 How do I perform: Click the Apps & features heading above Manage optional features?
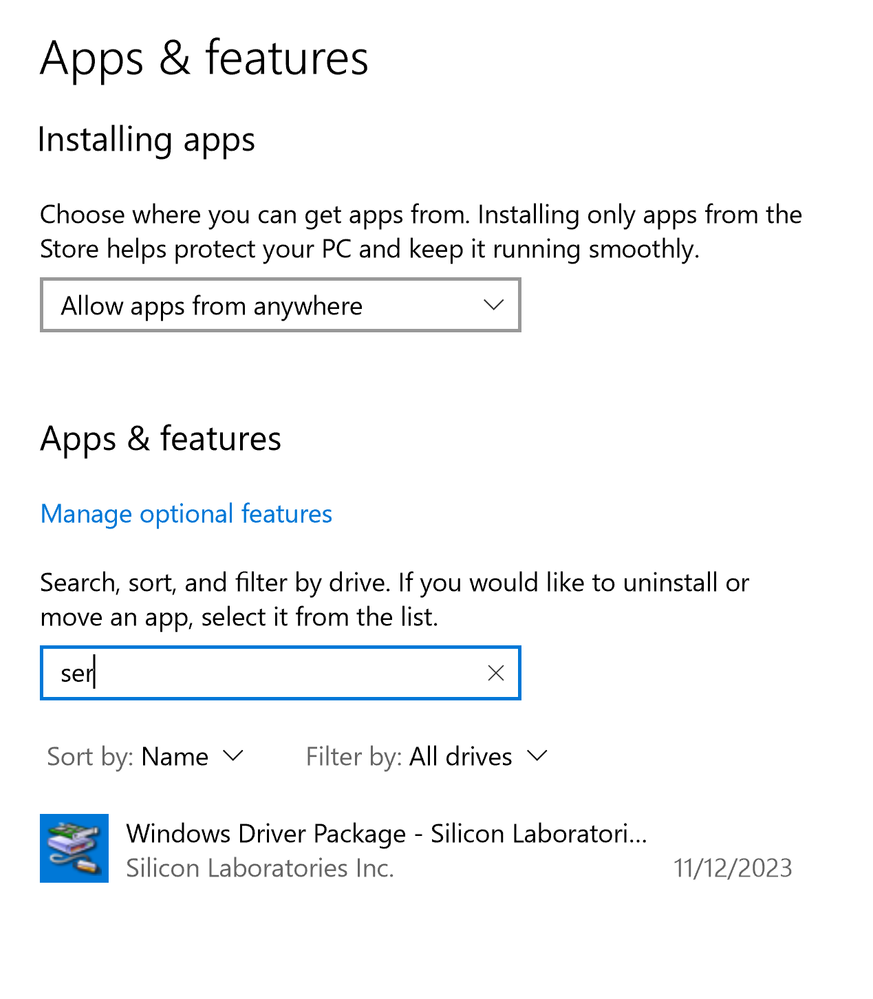[x=160, y=439]
